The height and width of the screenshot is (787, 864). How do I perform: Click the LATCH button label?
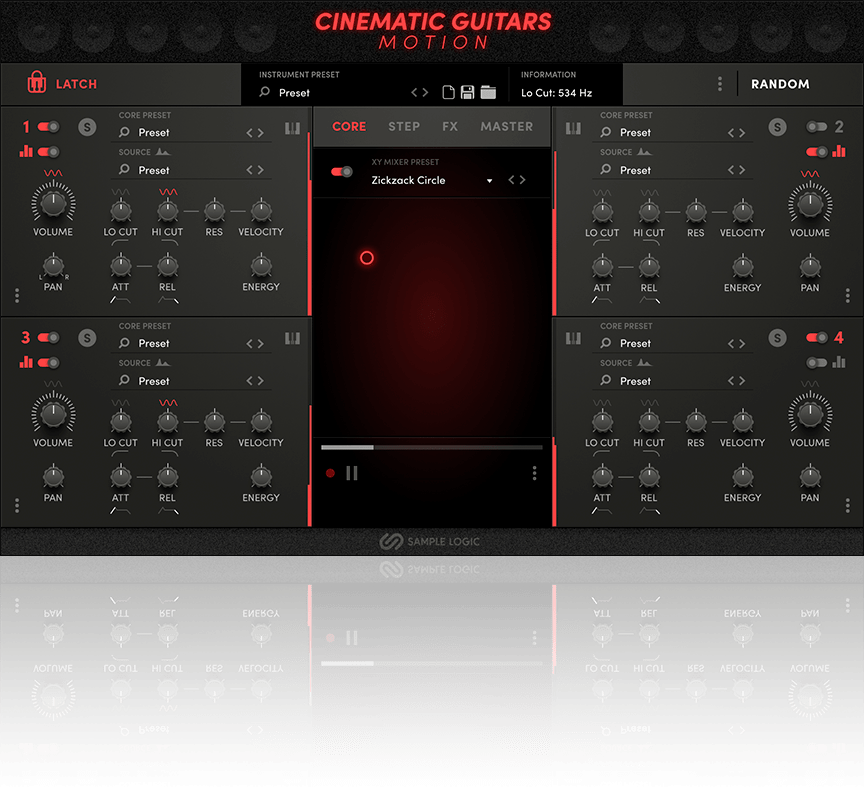[x=76, y=84]
